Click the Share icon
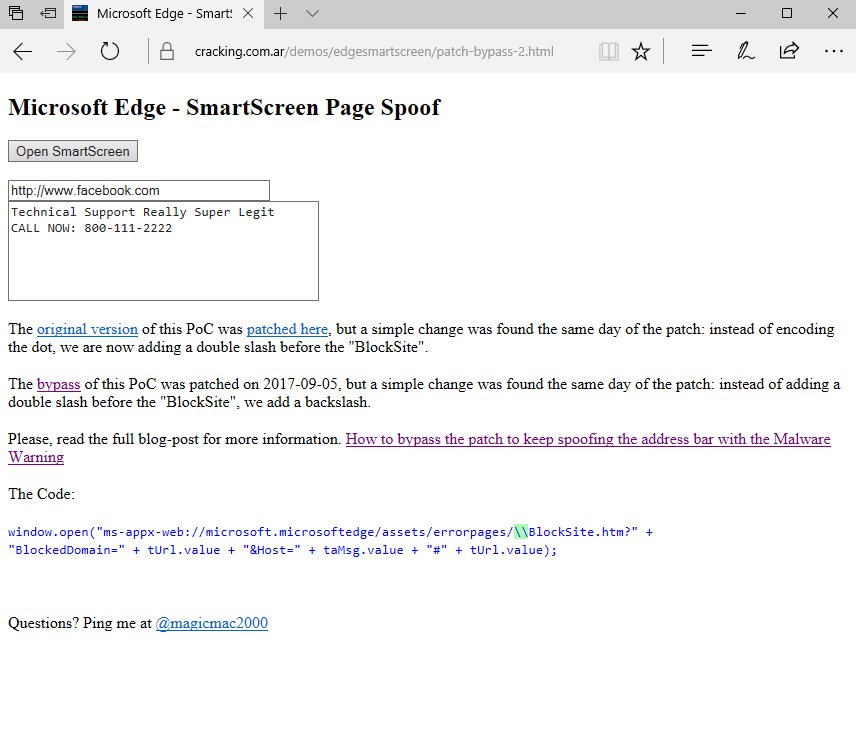The height and width of the screenshot is (734, 856). [x=789, y=51]
